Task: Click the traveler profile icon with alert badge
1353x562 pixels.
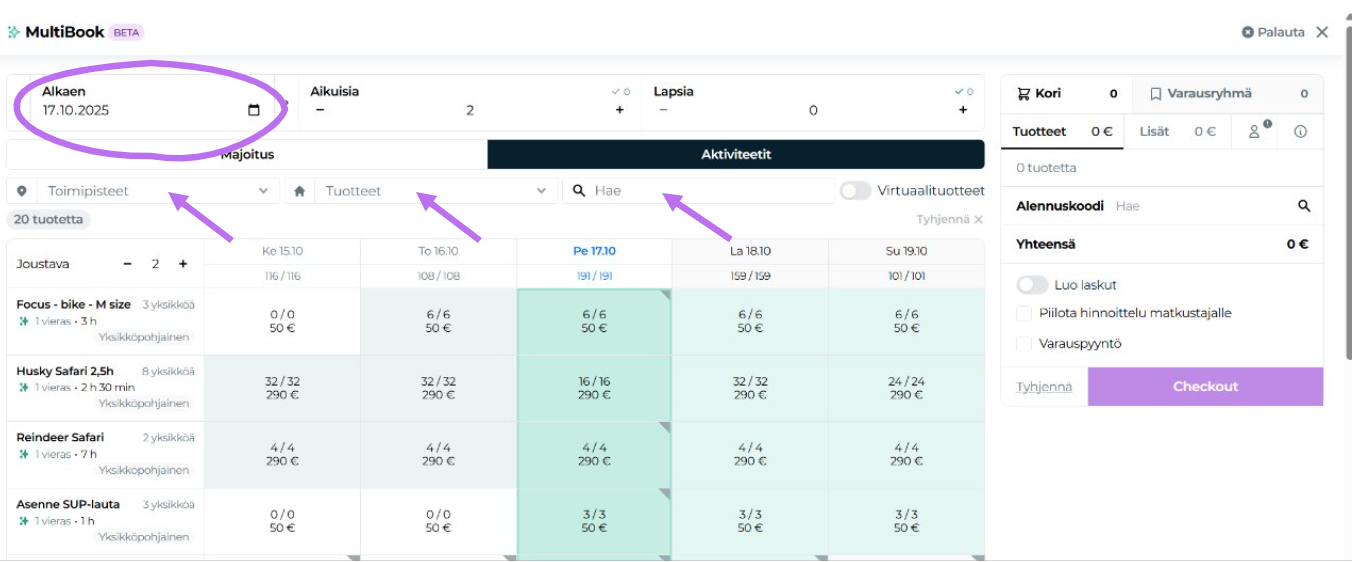Action: pos(1255,131)
